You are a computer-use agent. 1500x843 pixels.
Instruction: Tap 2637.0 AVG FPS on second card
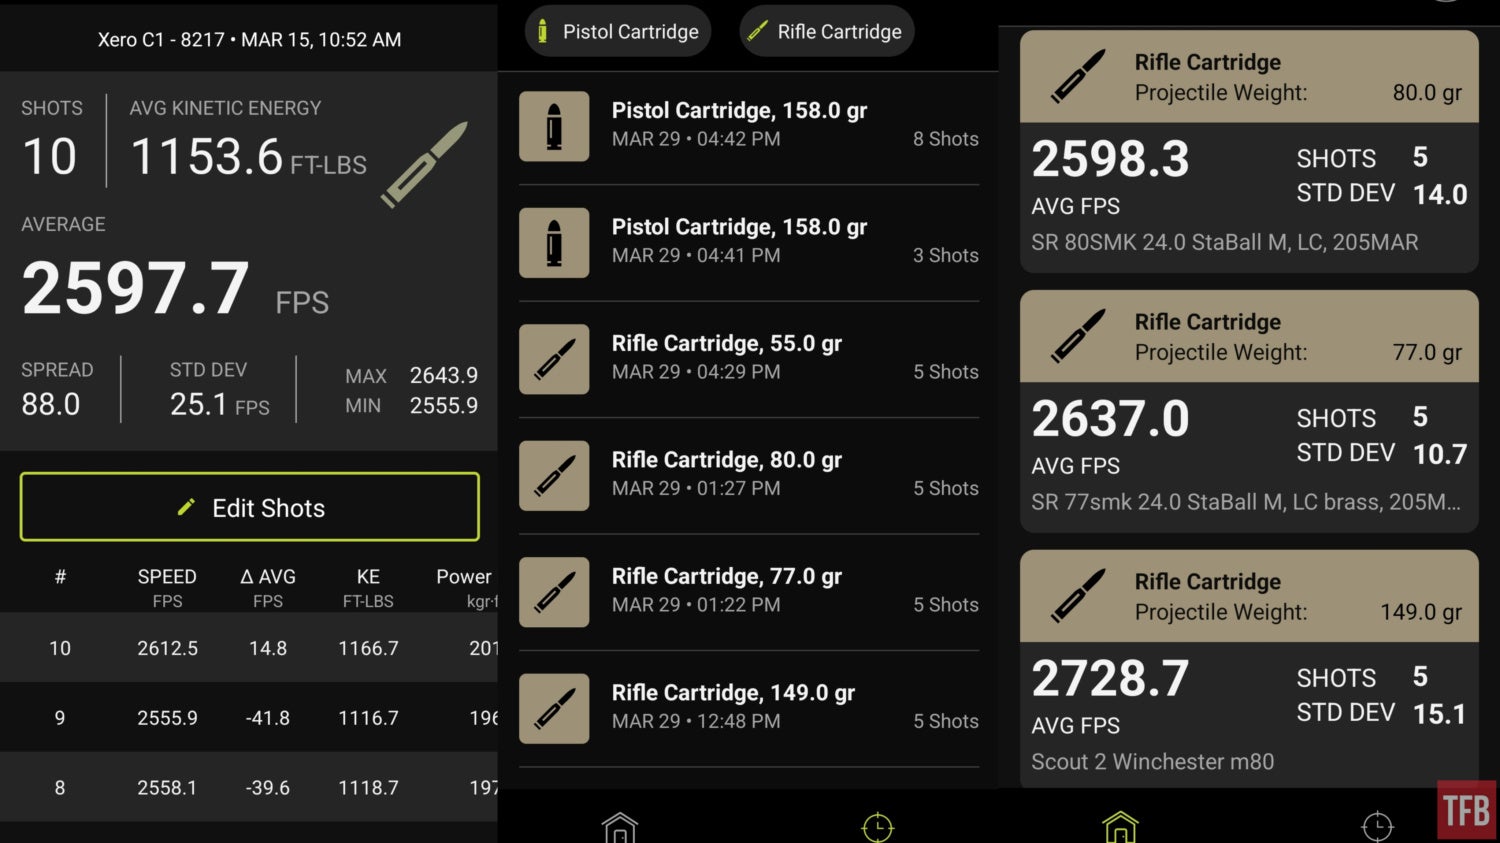pos(1110,419)
